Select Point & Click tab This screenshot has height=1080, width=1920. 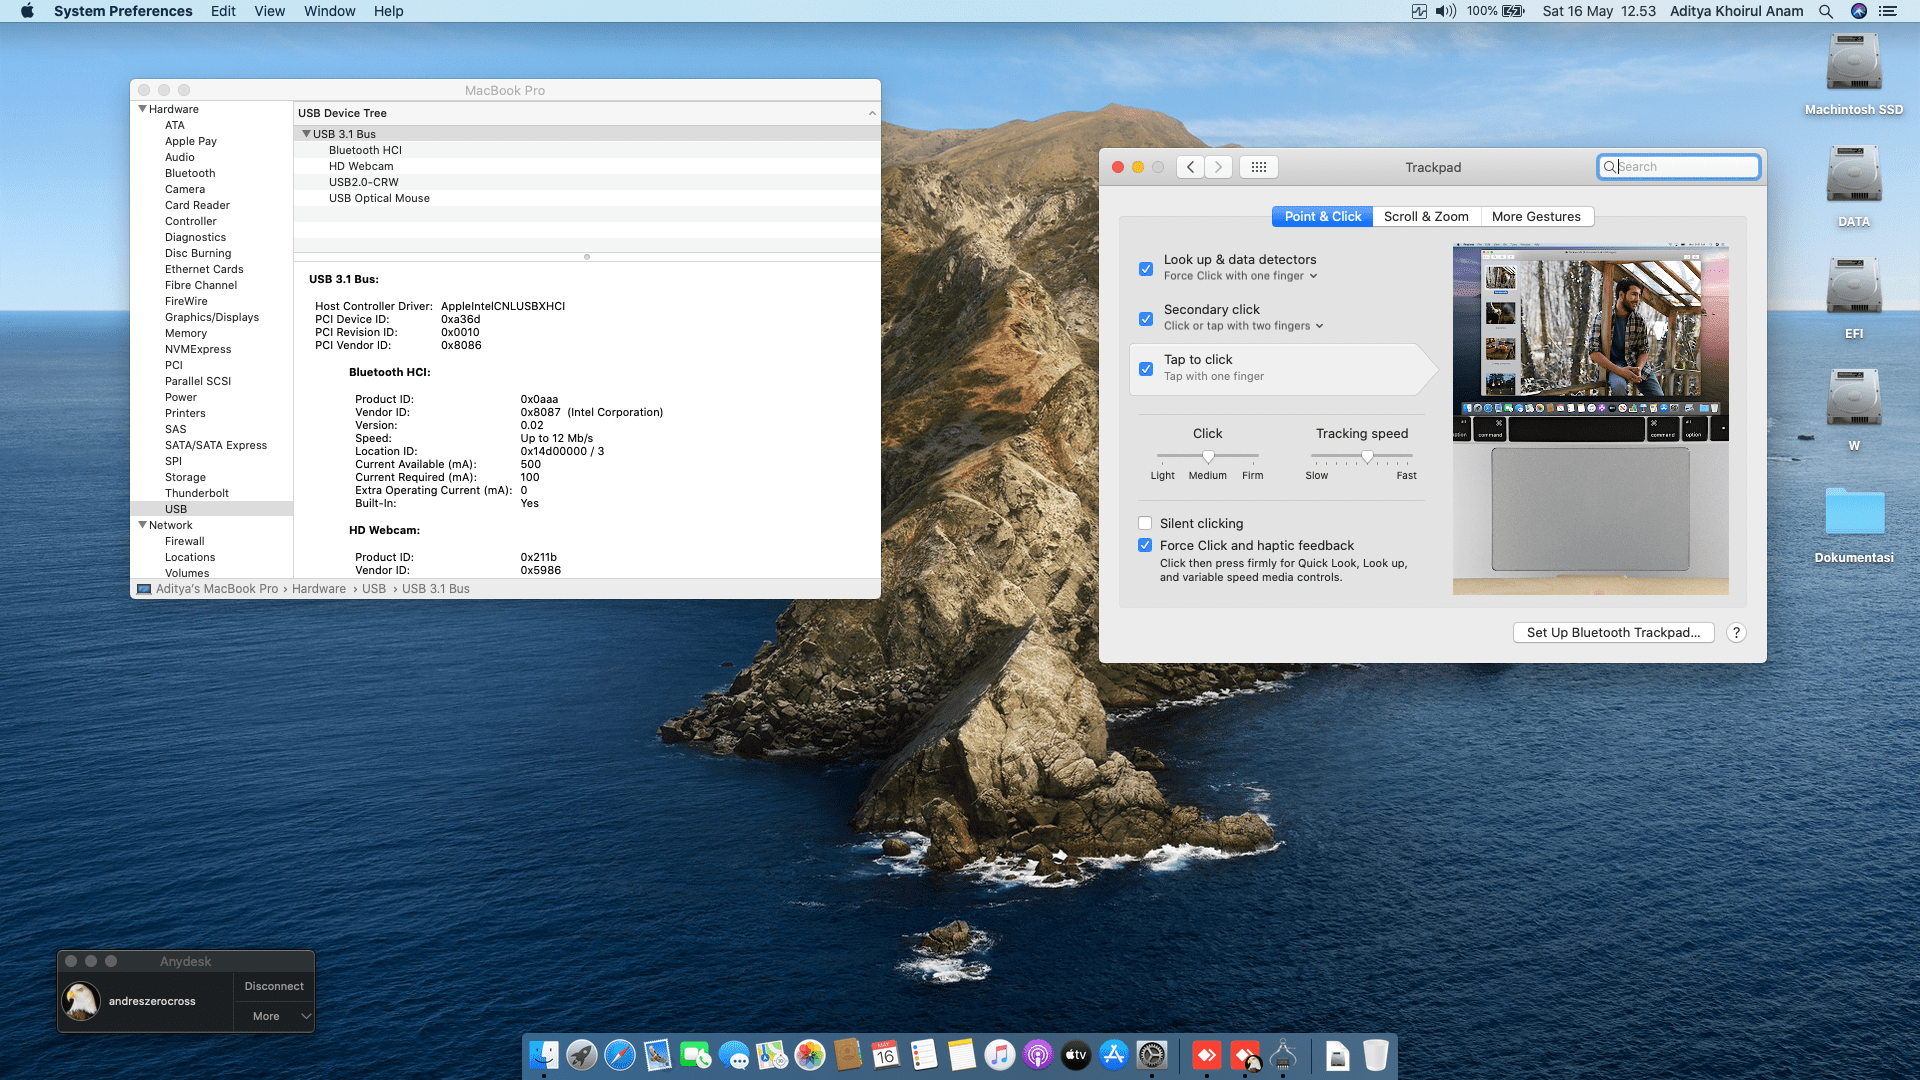[x=1322, y=216]
